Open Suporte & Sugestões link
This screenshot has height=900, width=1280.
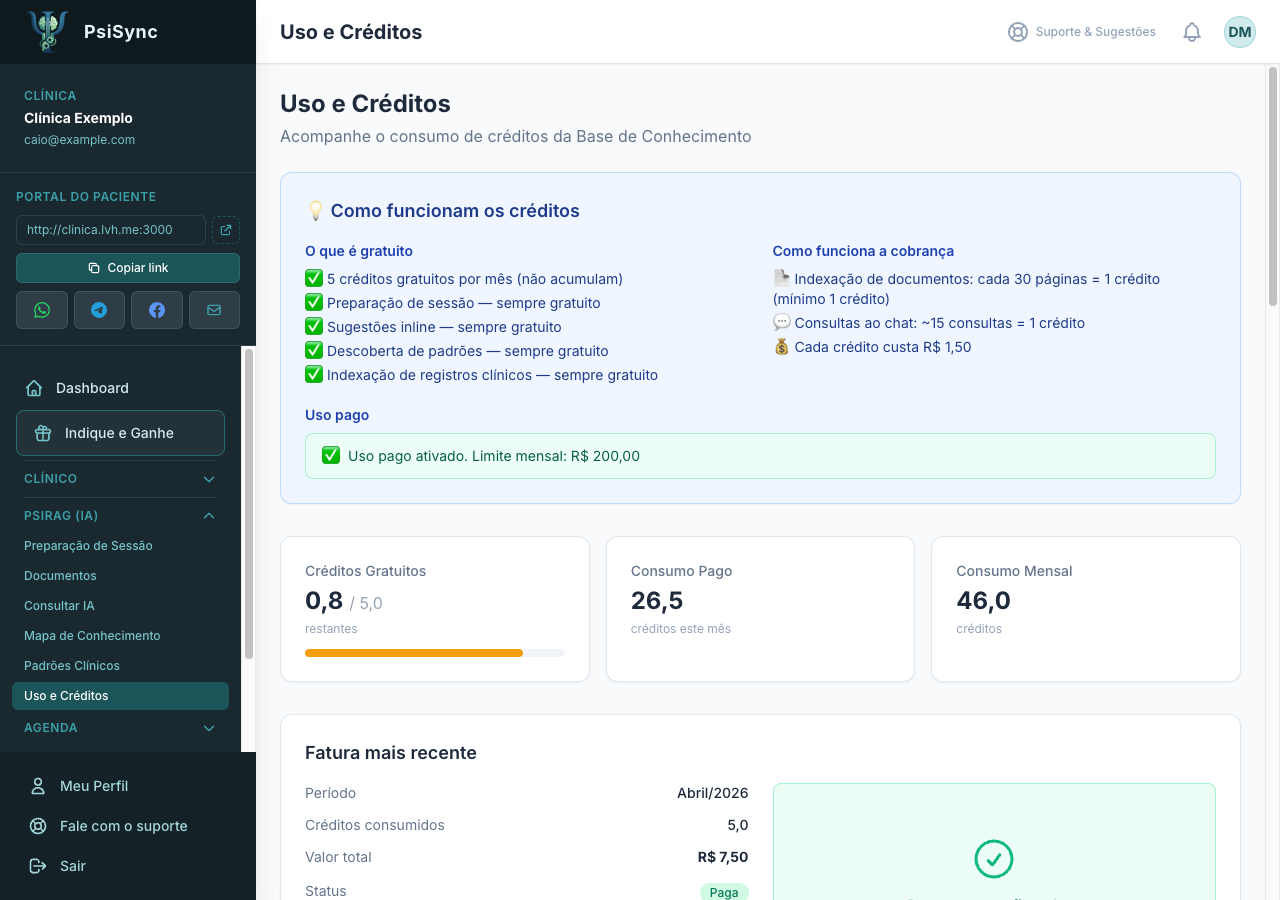coord(1082,32)
